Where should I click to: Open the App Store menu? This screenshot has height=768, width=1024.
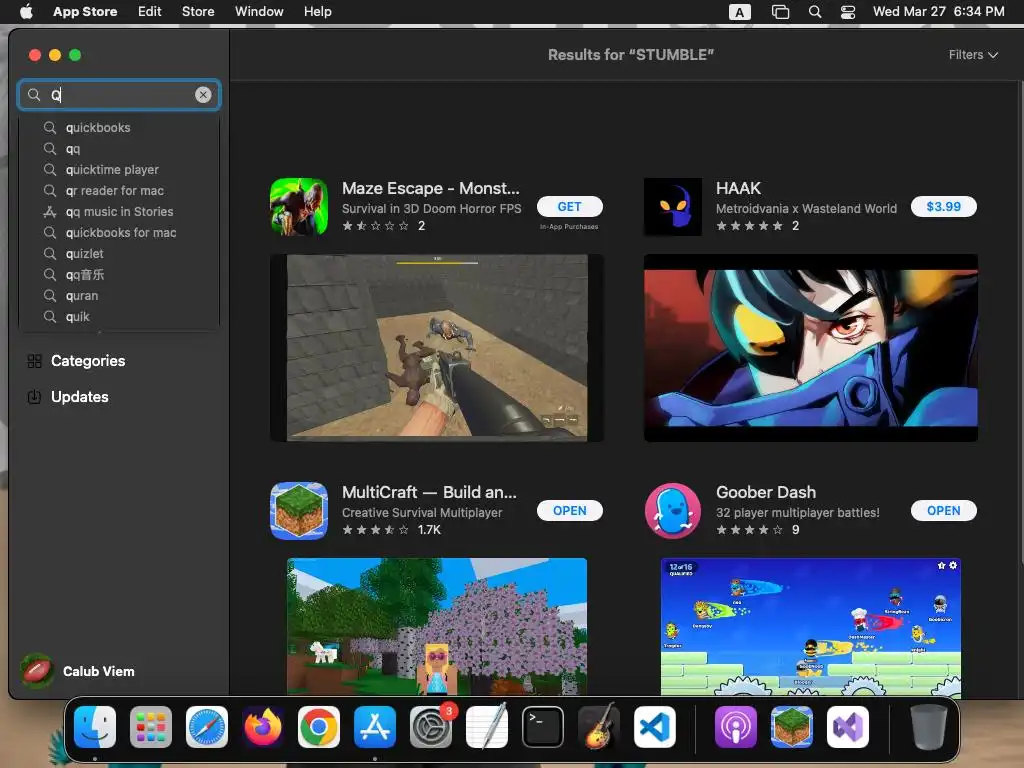click(x=85, y=12)
